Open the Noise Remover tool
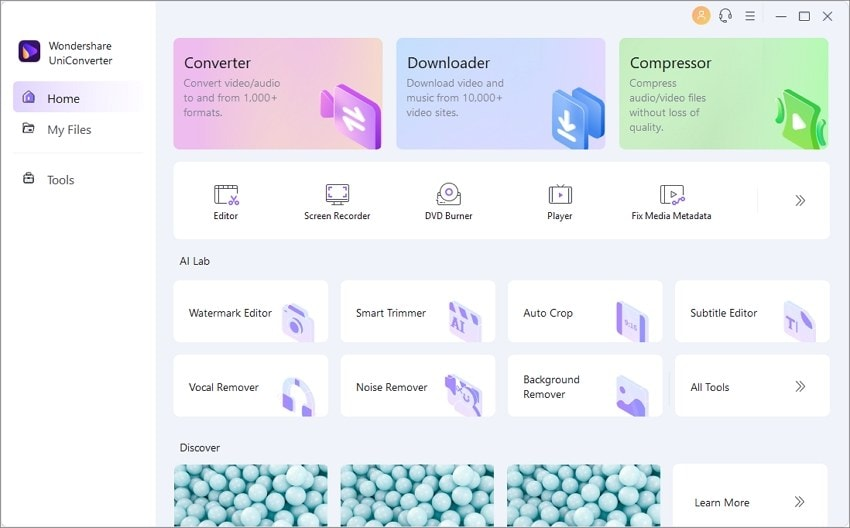This screenshot has width=850, height=528. tap(417, 386)
